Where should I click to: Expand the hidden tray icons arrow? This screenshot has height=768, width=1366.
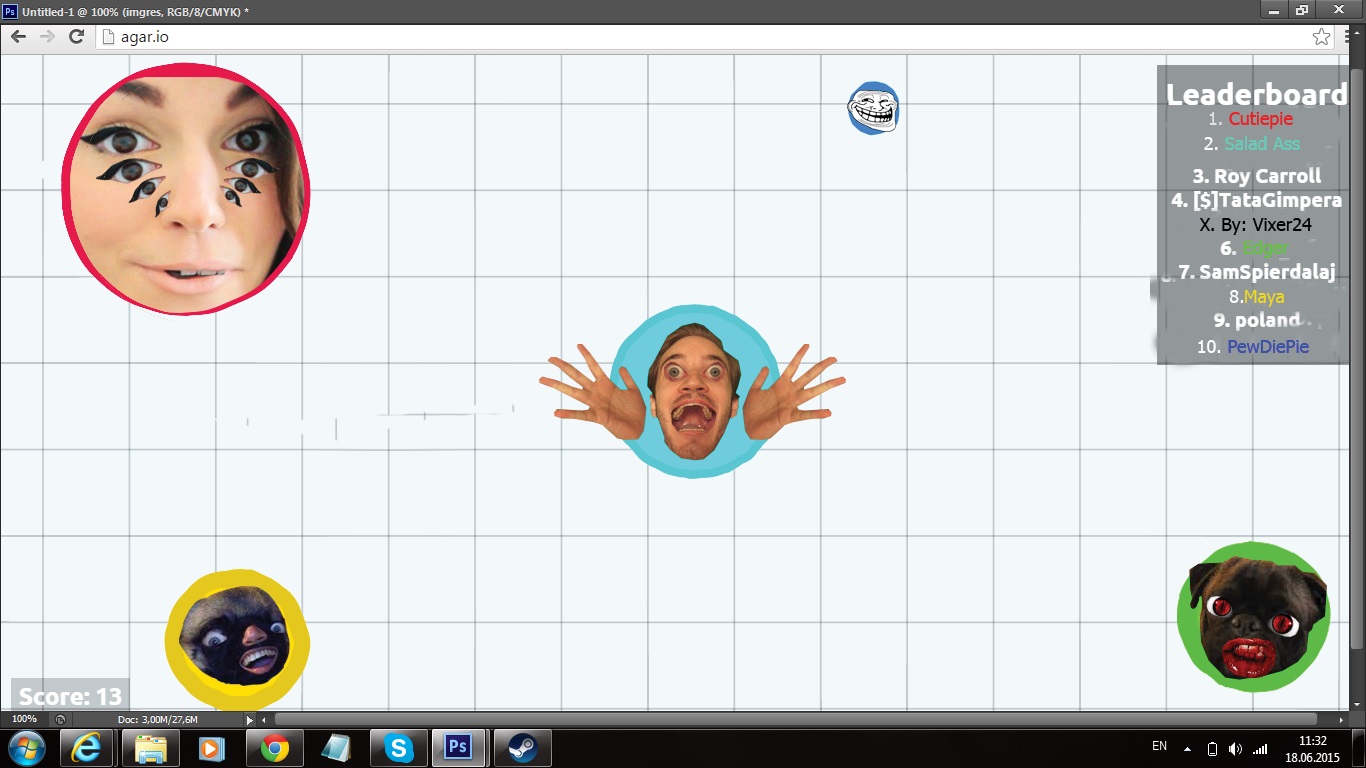(1187, 749)
